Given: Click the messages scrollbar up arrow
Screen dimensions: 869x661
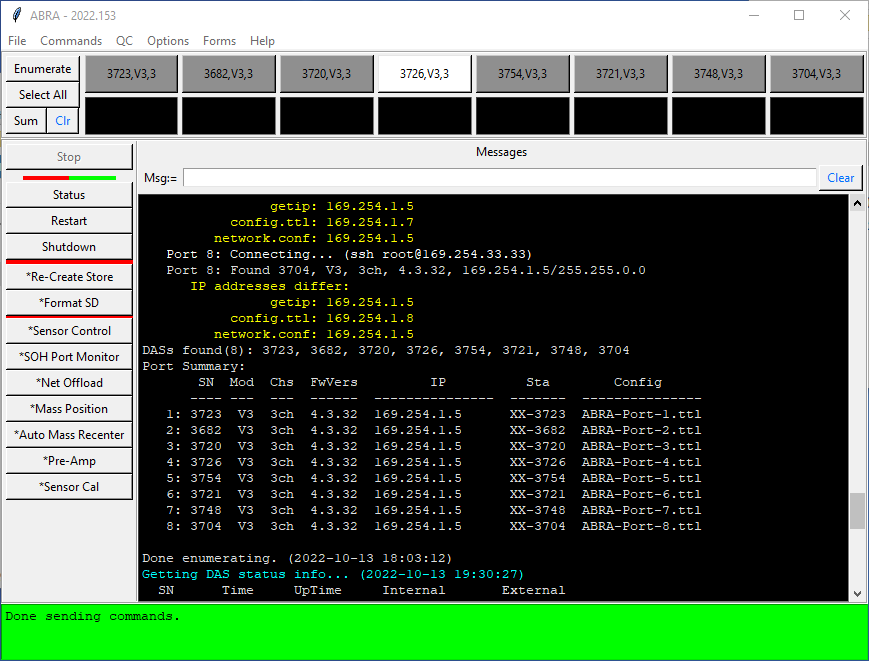Looking at the screenshot, I should (857, 204).
